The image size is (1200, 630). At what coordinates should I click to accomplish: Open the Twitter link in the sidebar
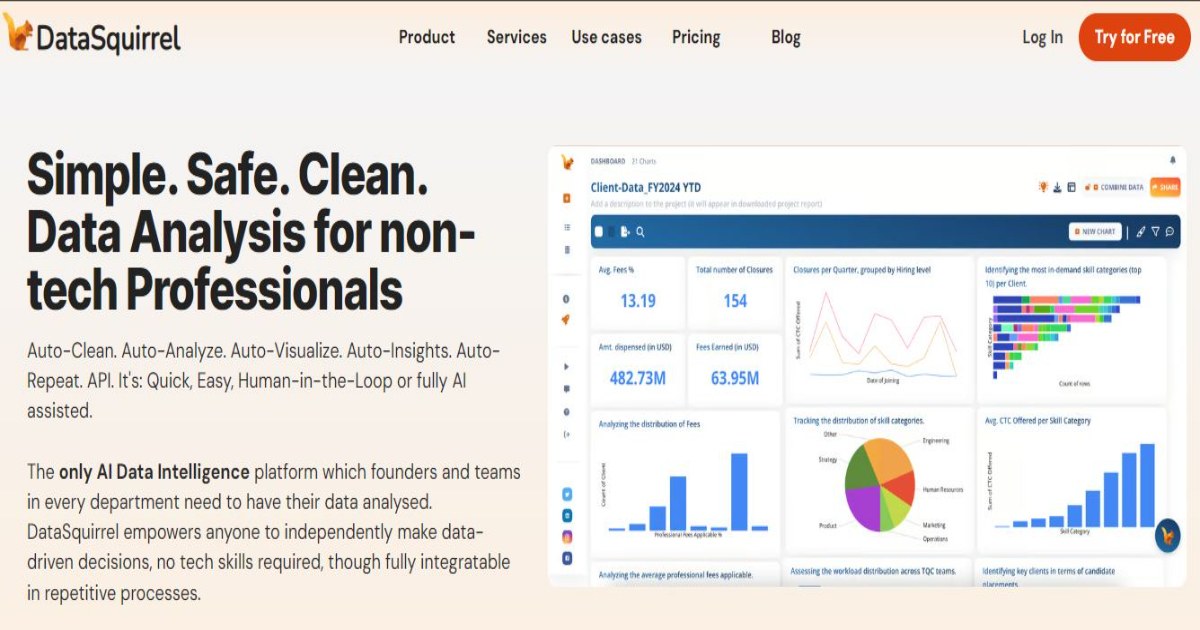coord(567,494)
